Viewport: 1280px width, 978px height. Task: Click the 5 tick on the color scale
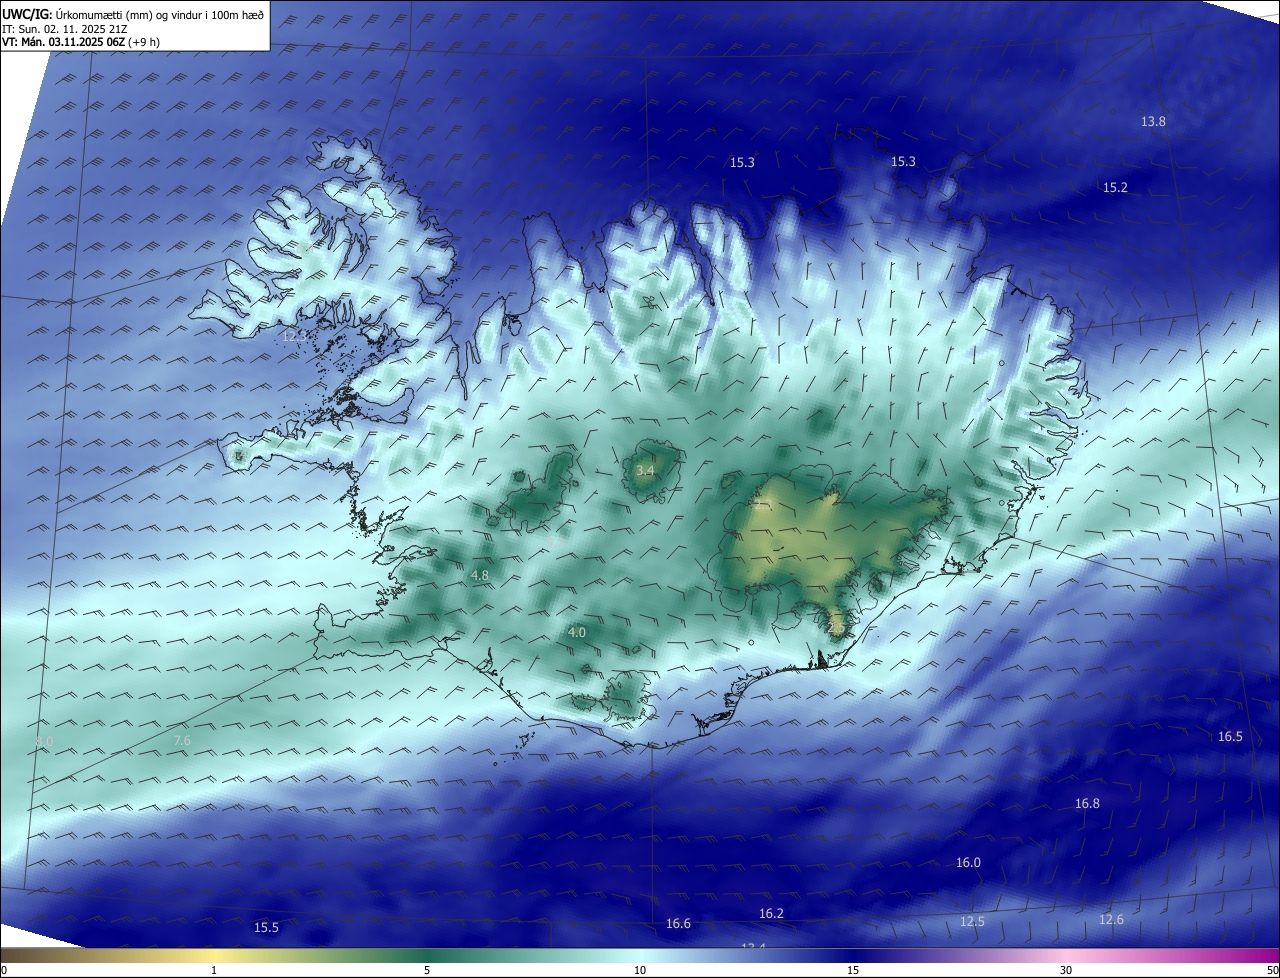[427, 970]
